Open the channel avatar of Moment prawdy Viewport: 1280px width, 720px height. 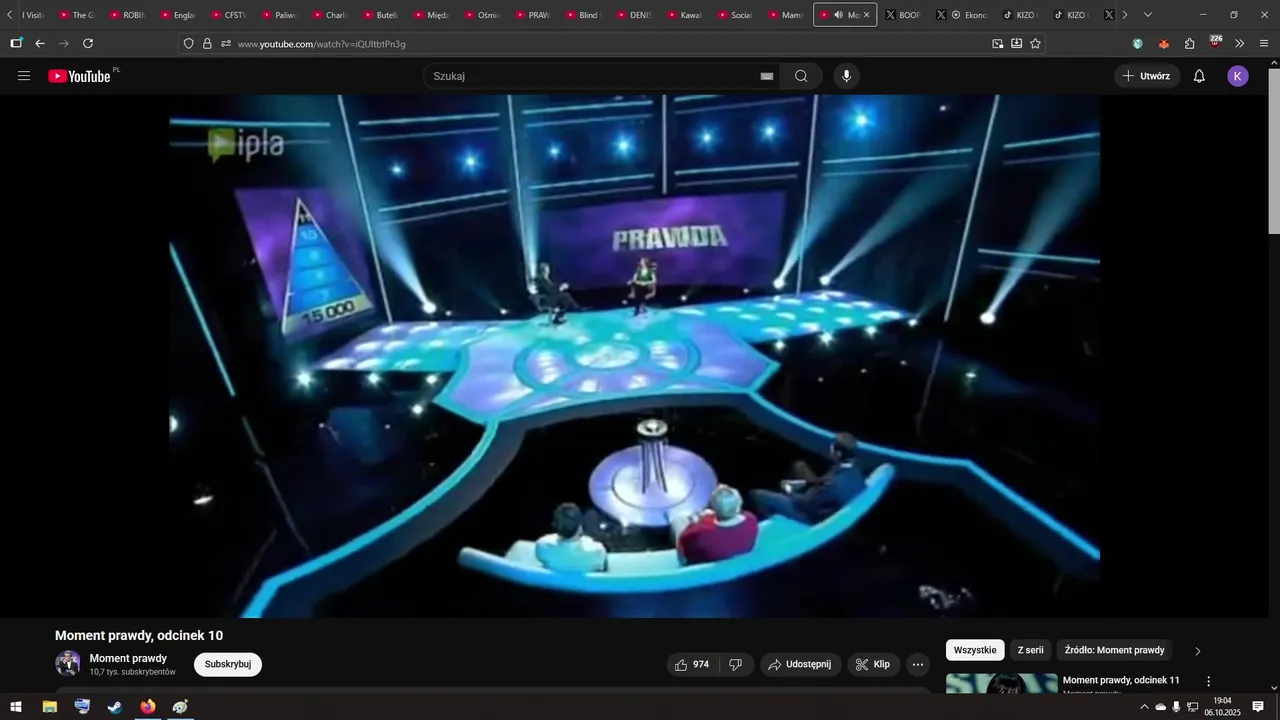pos(68,664)
